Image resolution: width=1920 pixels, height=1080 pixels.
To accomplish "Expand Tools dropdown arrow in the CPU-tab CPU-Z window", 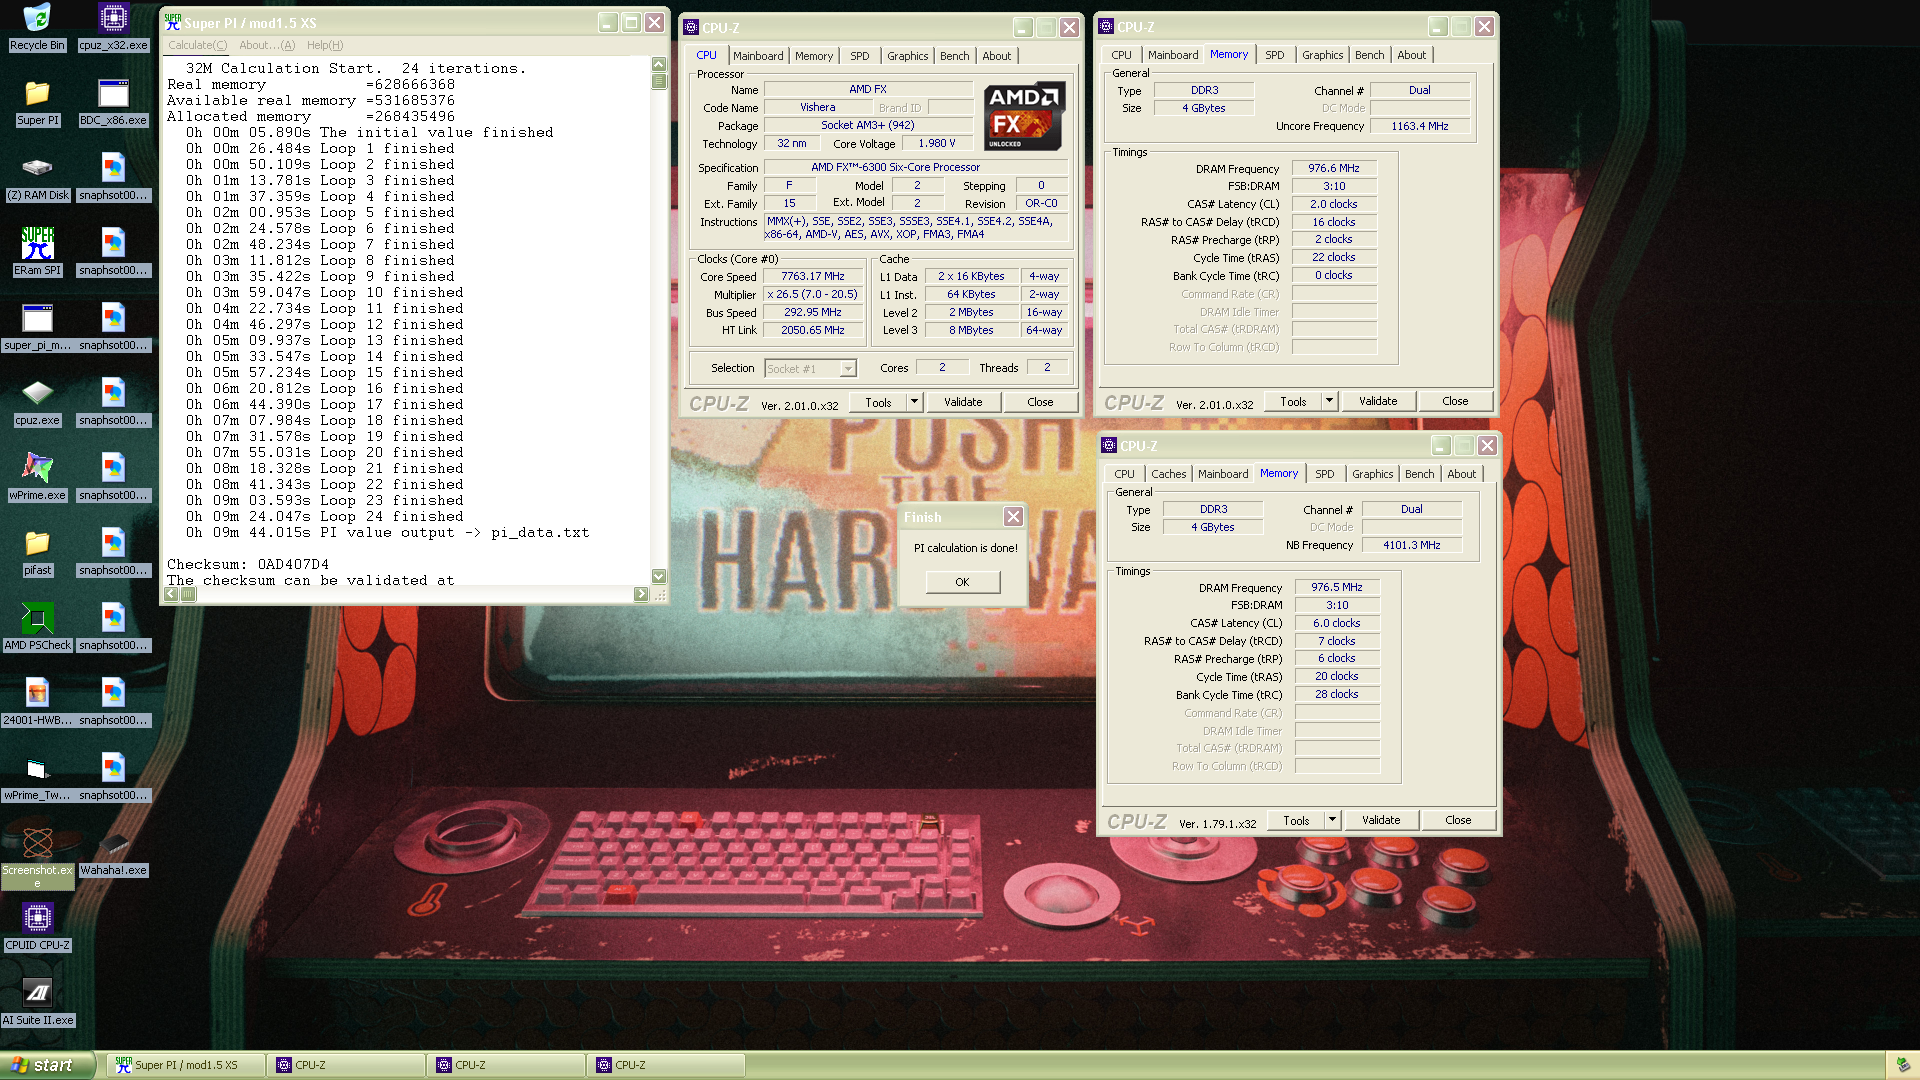I will click(914, 402).
